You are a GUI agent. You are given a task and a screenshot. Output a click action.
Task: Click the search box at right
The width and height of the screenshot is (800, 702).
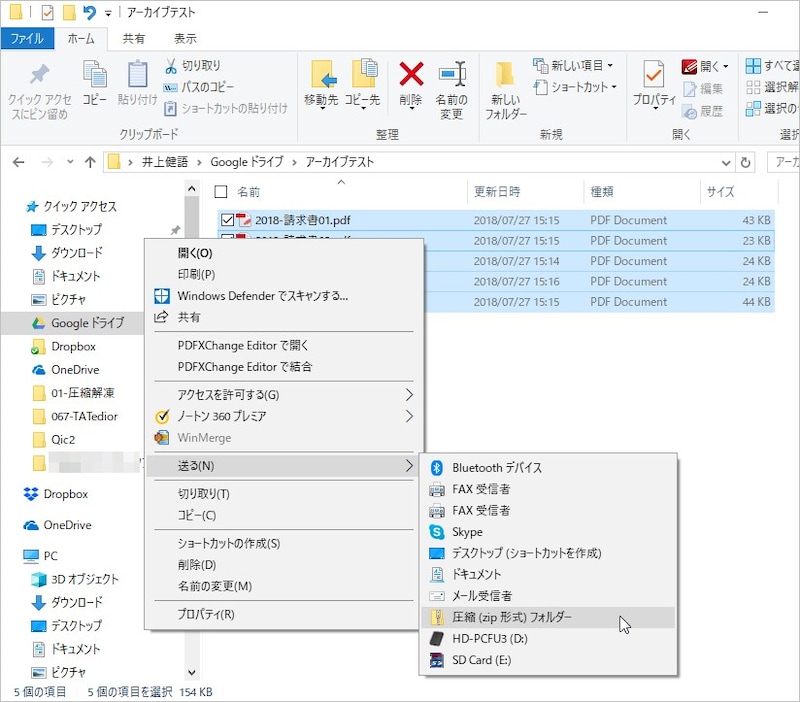(783, 162)
